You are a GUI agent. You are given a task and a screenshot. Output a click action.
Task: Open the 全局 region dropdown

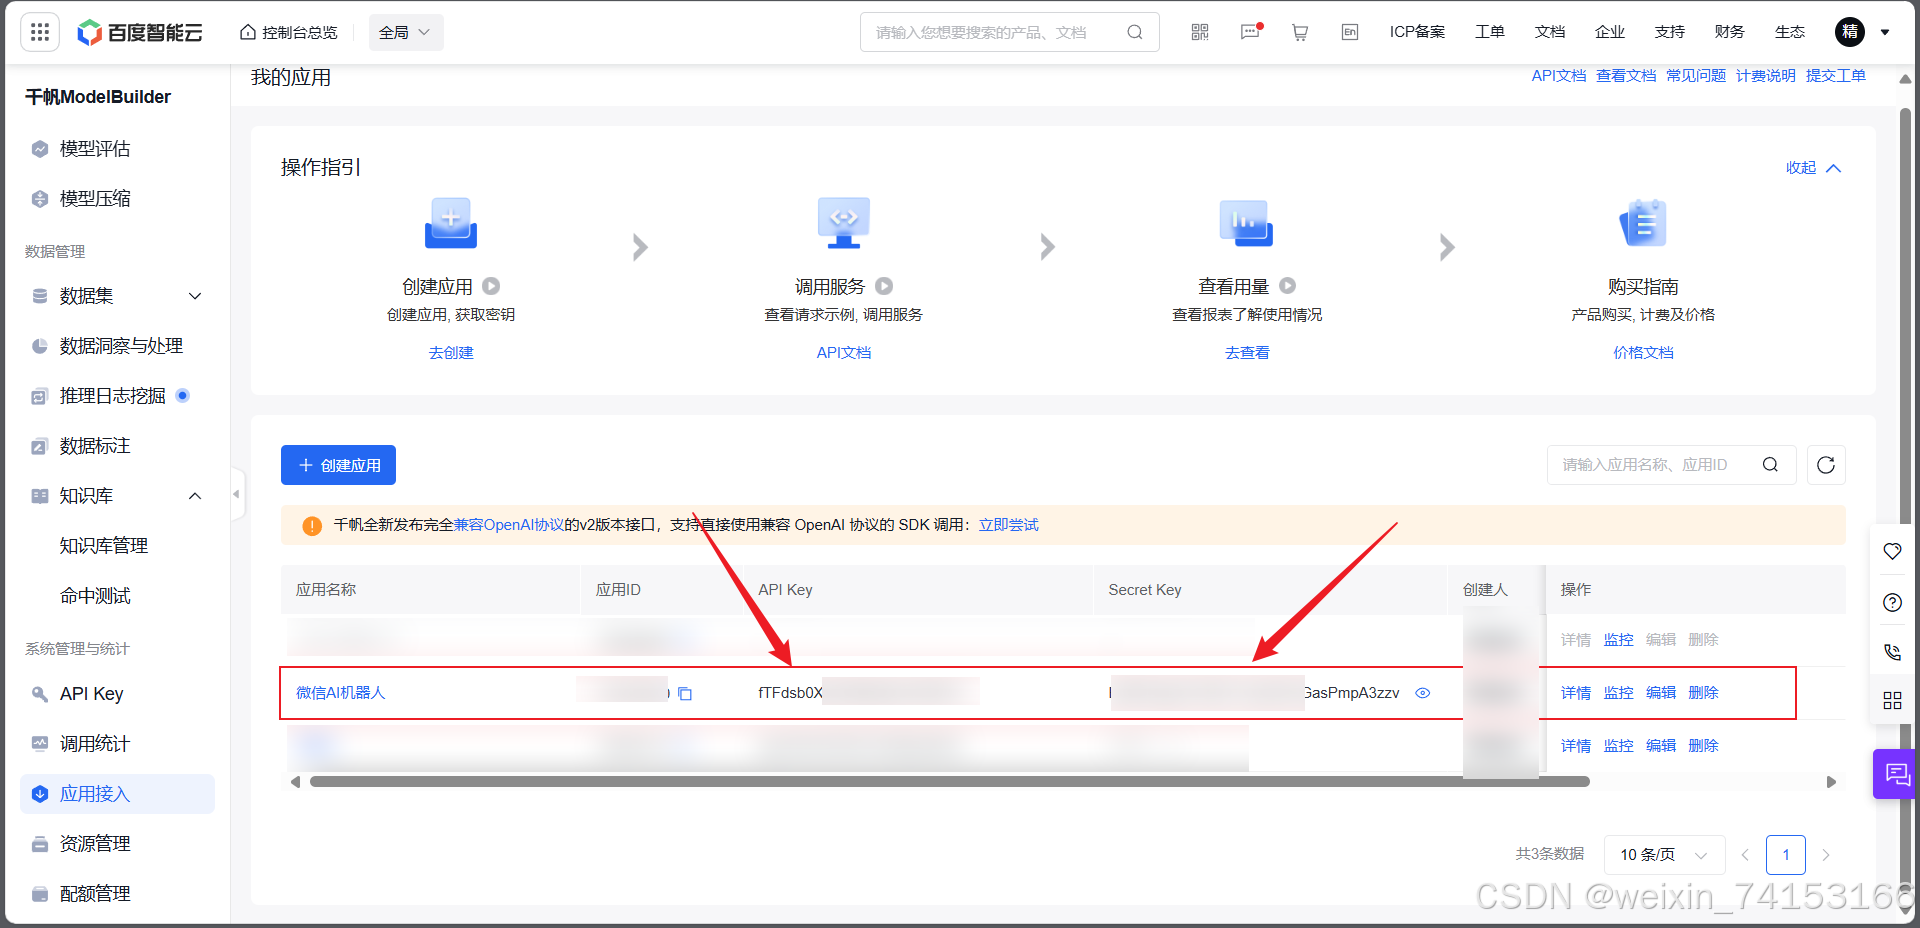coord(406,32)
